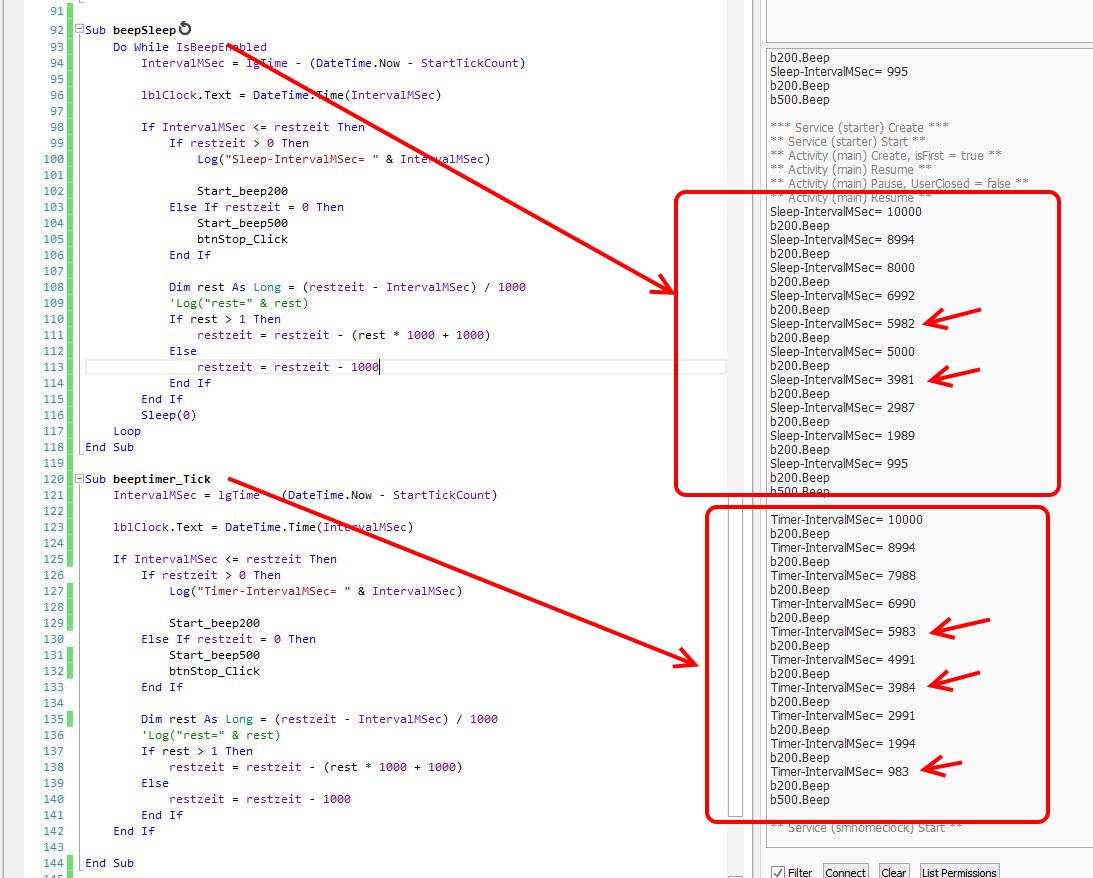
Task: Select log entry 'Sleep-IntervalMSec= 5000'
Action: tap(842, 351)
